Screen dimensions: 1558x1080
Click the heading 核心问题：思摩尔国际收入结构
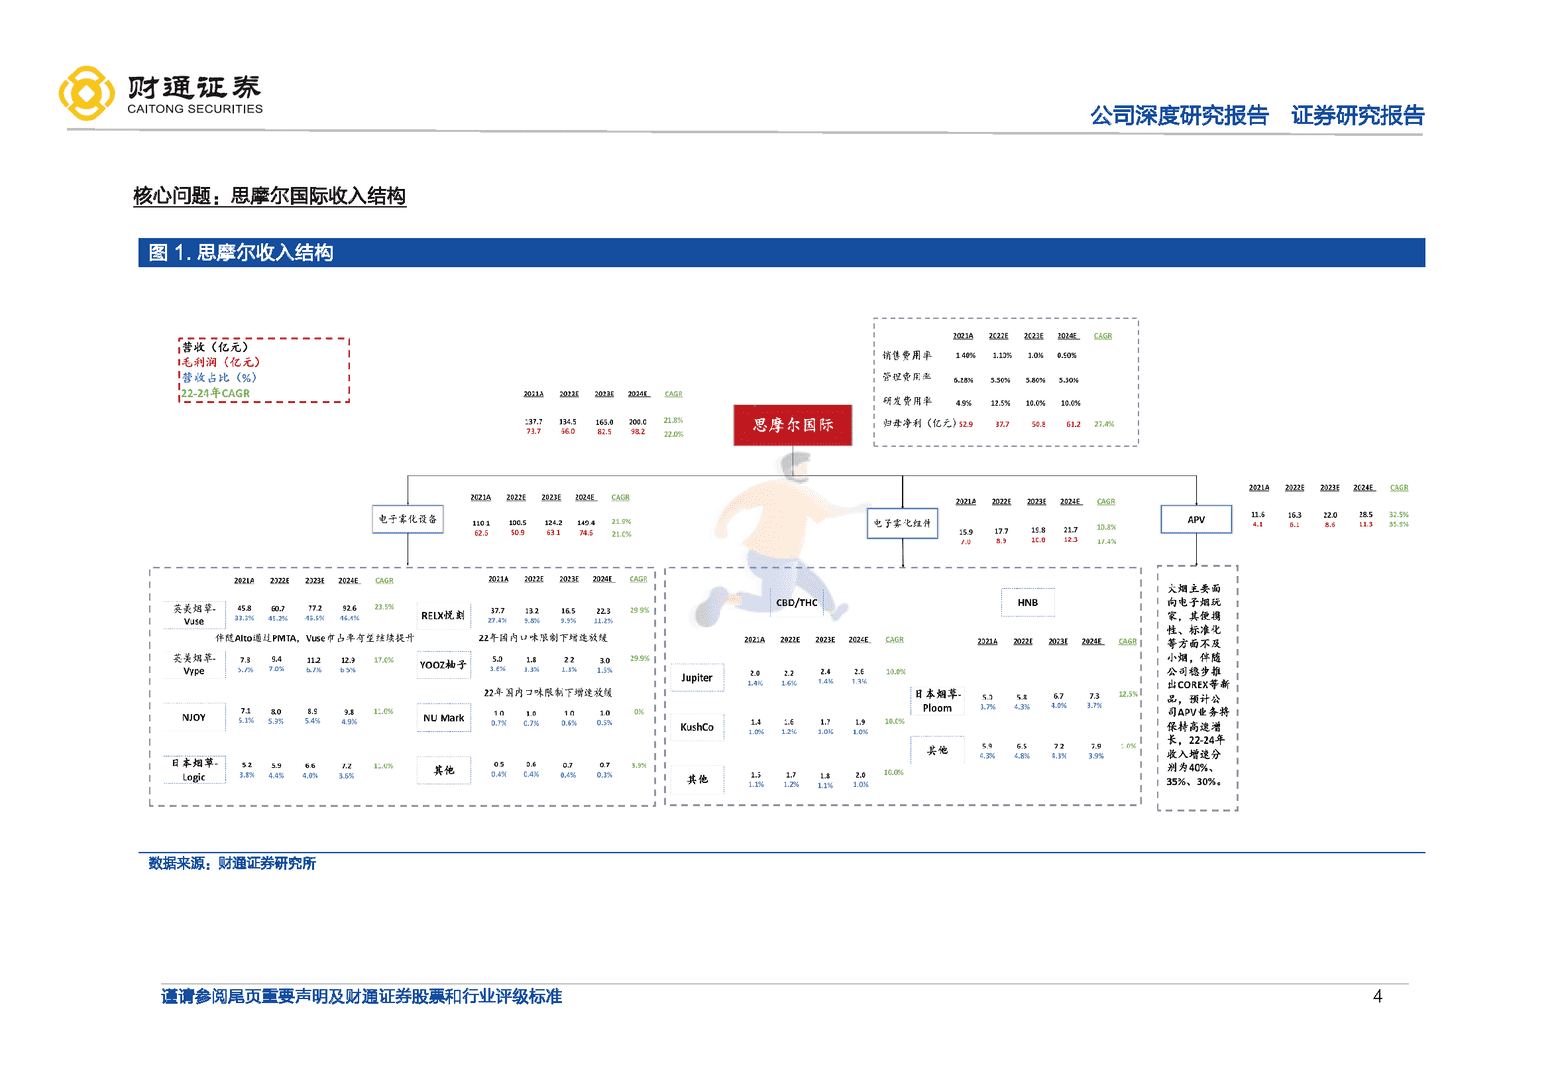[x=269, y=196]
